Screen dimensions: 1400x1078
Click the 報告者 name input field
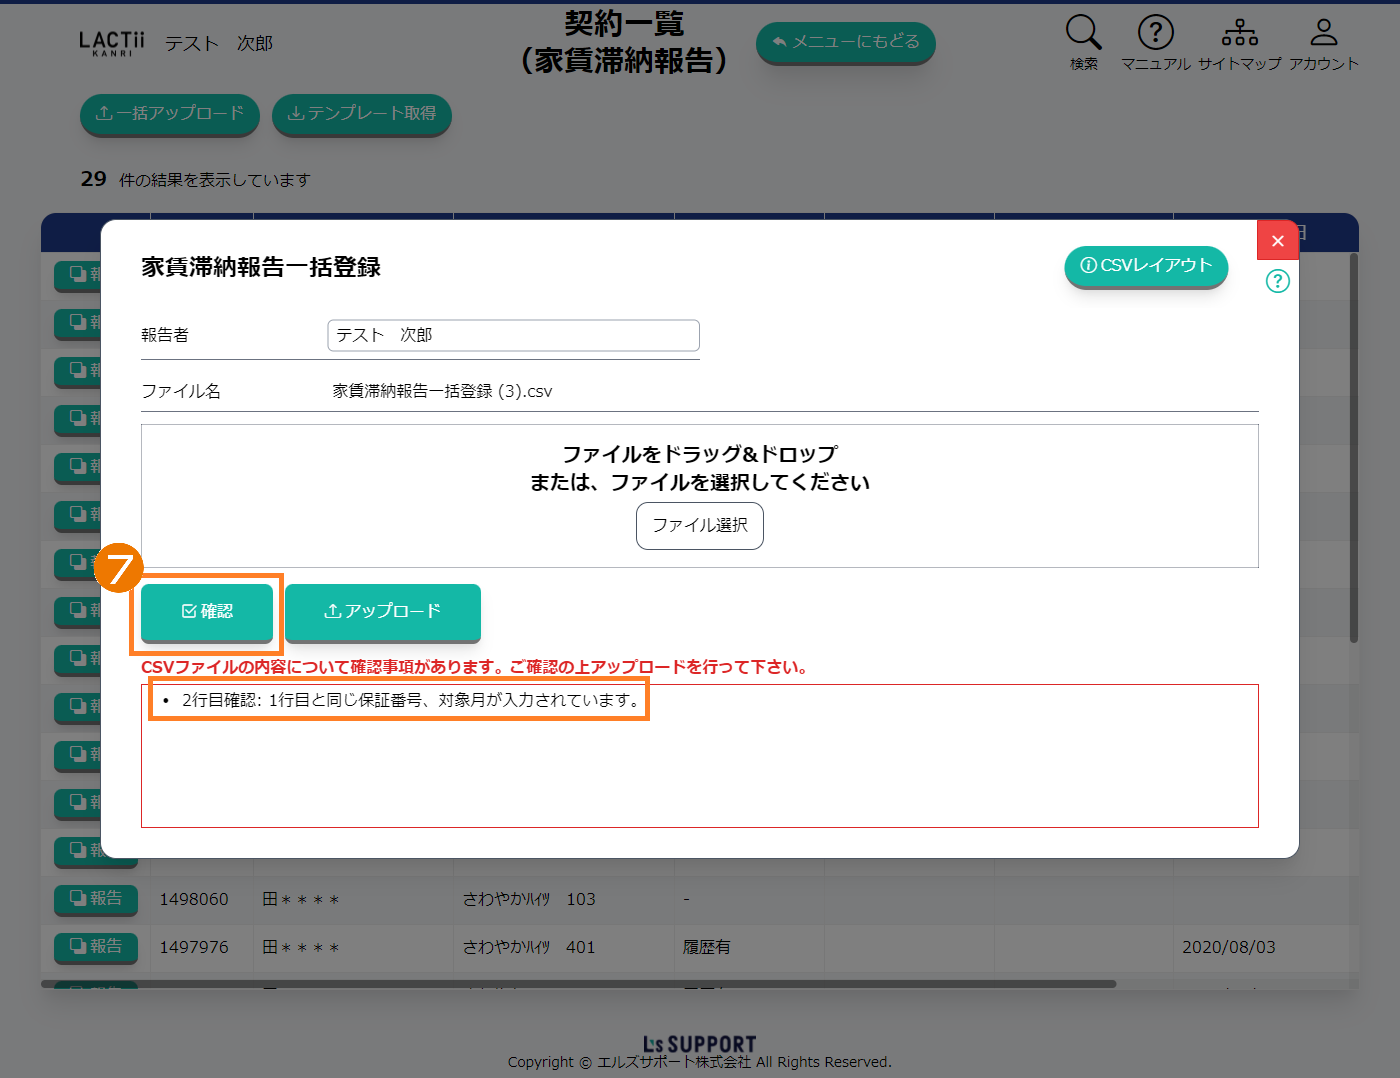point(513,335)
